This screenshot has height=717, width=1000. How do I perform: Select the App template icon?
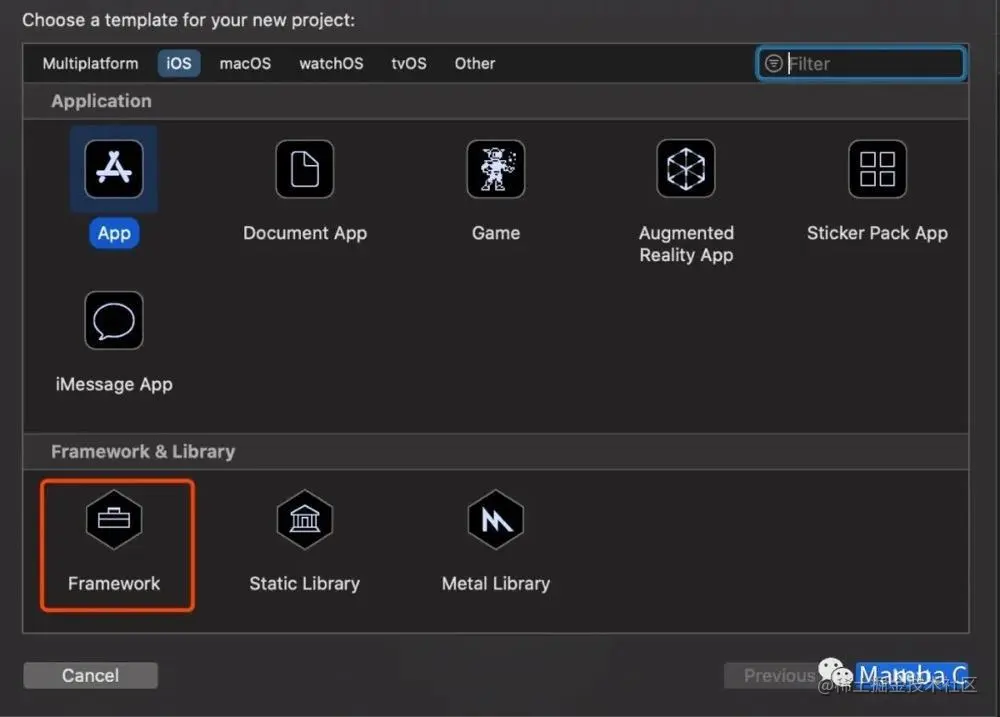[114, 169]
